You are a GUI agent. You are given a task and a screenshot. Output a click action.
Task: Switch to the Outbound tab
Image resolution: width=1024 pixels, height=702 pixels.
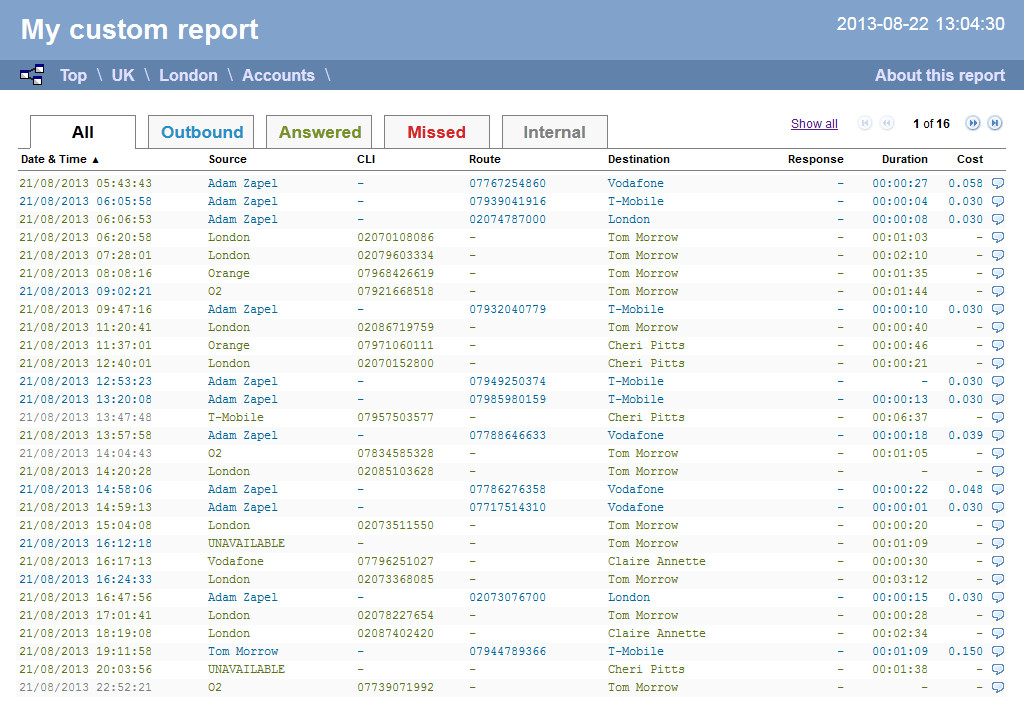[x=201, y=131]
